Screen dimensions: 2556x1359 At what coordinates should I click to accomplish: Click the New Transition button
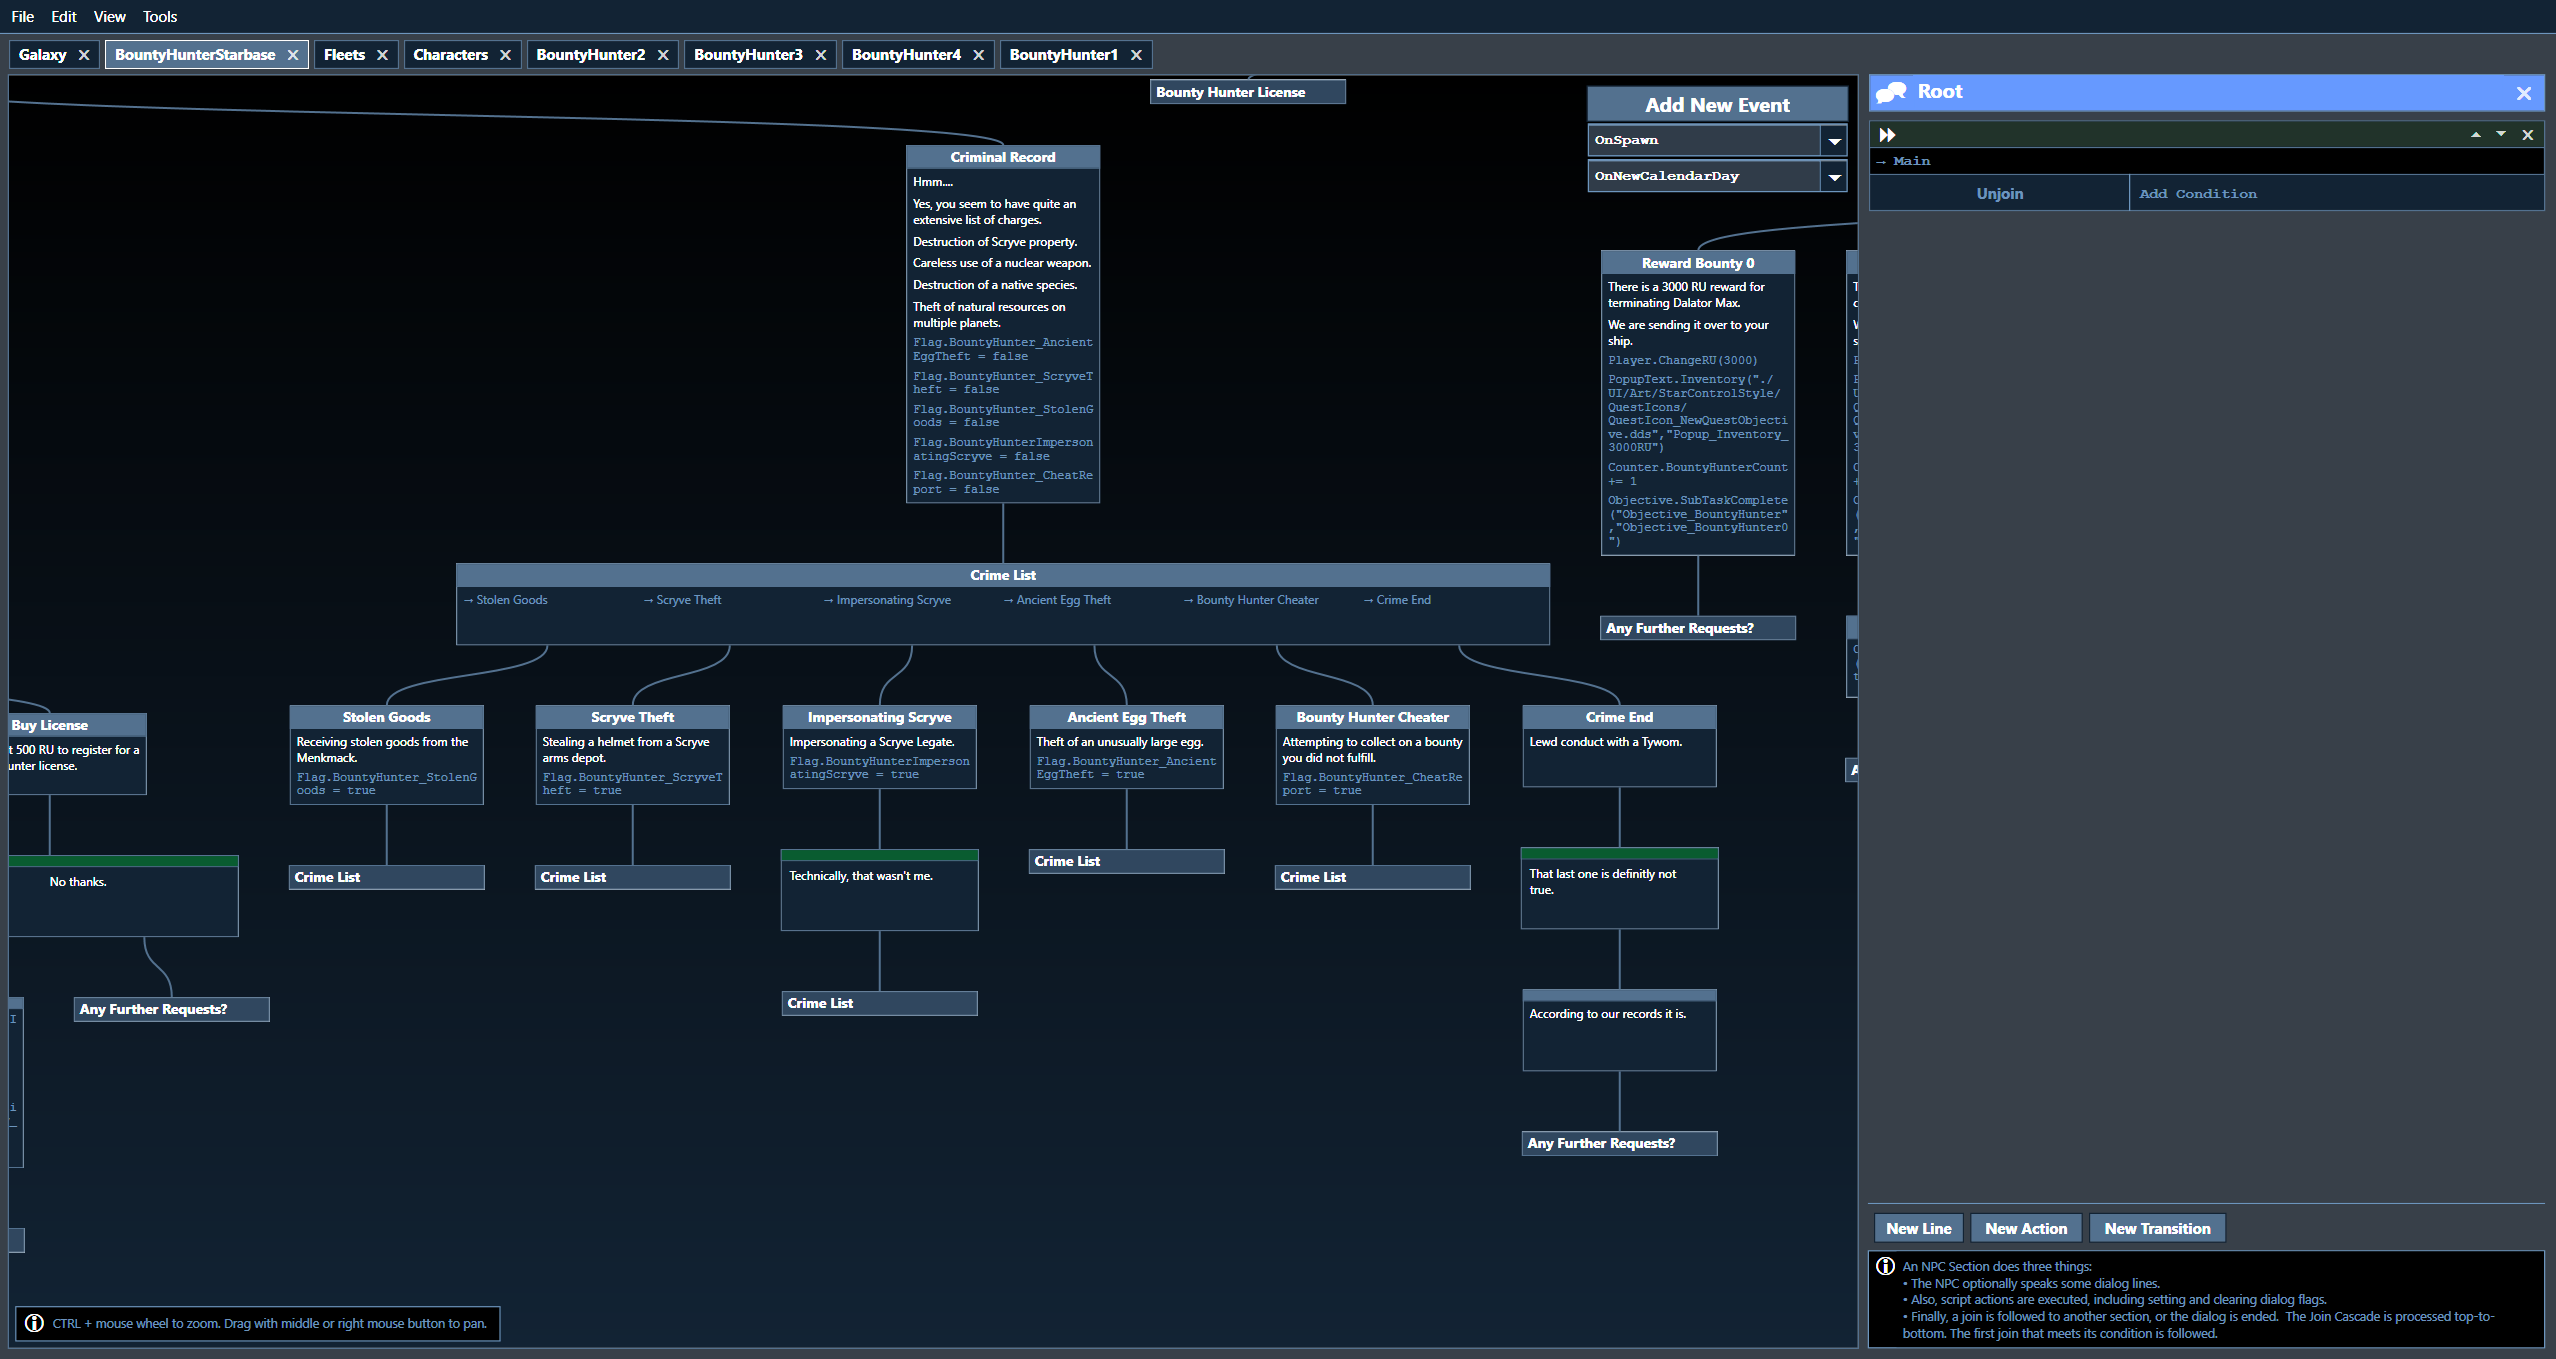pyautogui.click(x=2157, y=1229)
